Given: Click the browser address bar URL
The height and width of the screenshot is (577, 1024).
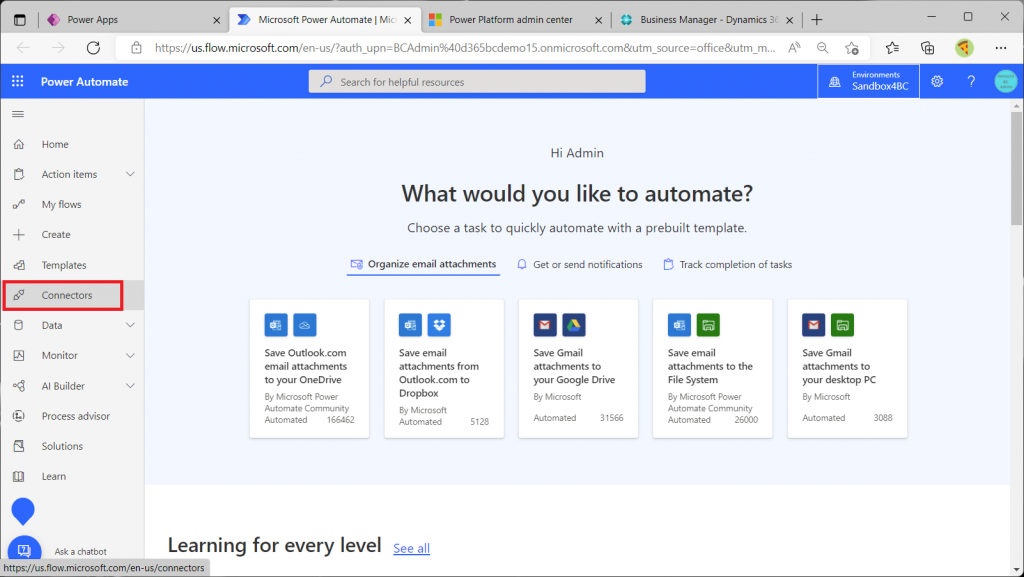Looking at the screenshot, I should 465,48.
